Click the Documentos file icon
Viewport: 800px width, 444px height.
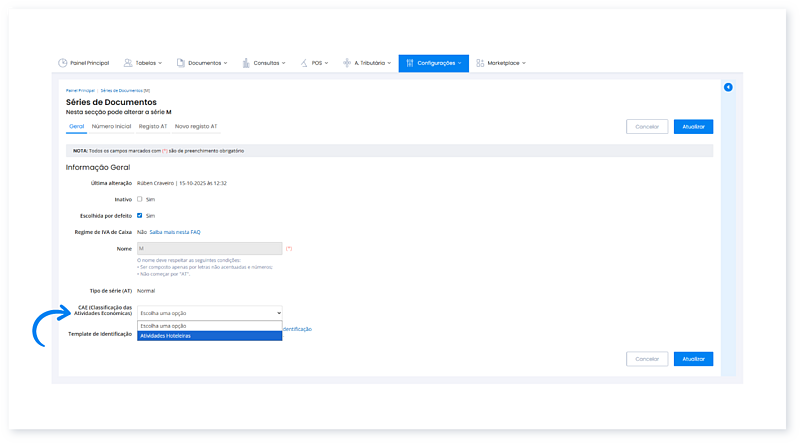[x=181, y=63]
